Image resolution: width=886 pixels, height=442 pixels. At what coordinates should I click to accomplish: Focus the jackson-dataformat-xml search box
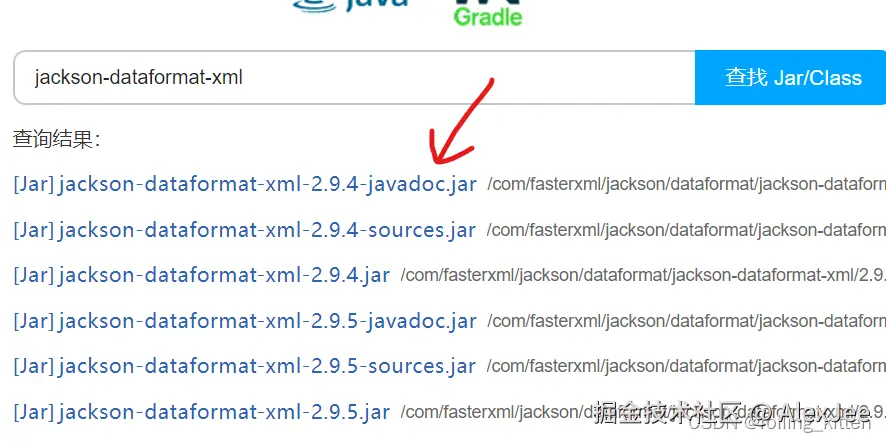pyautogui.click(x=354, y=77)
